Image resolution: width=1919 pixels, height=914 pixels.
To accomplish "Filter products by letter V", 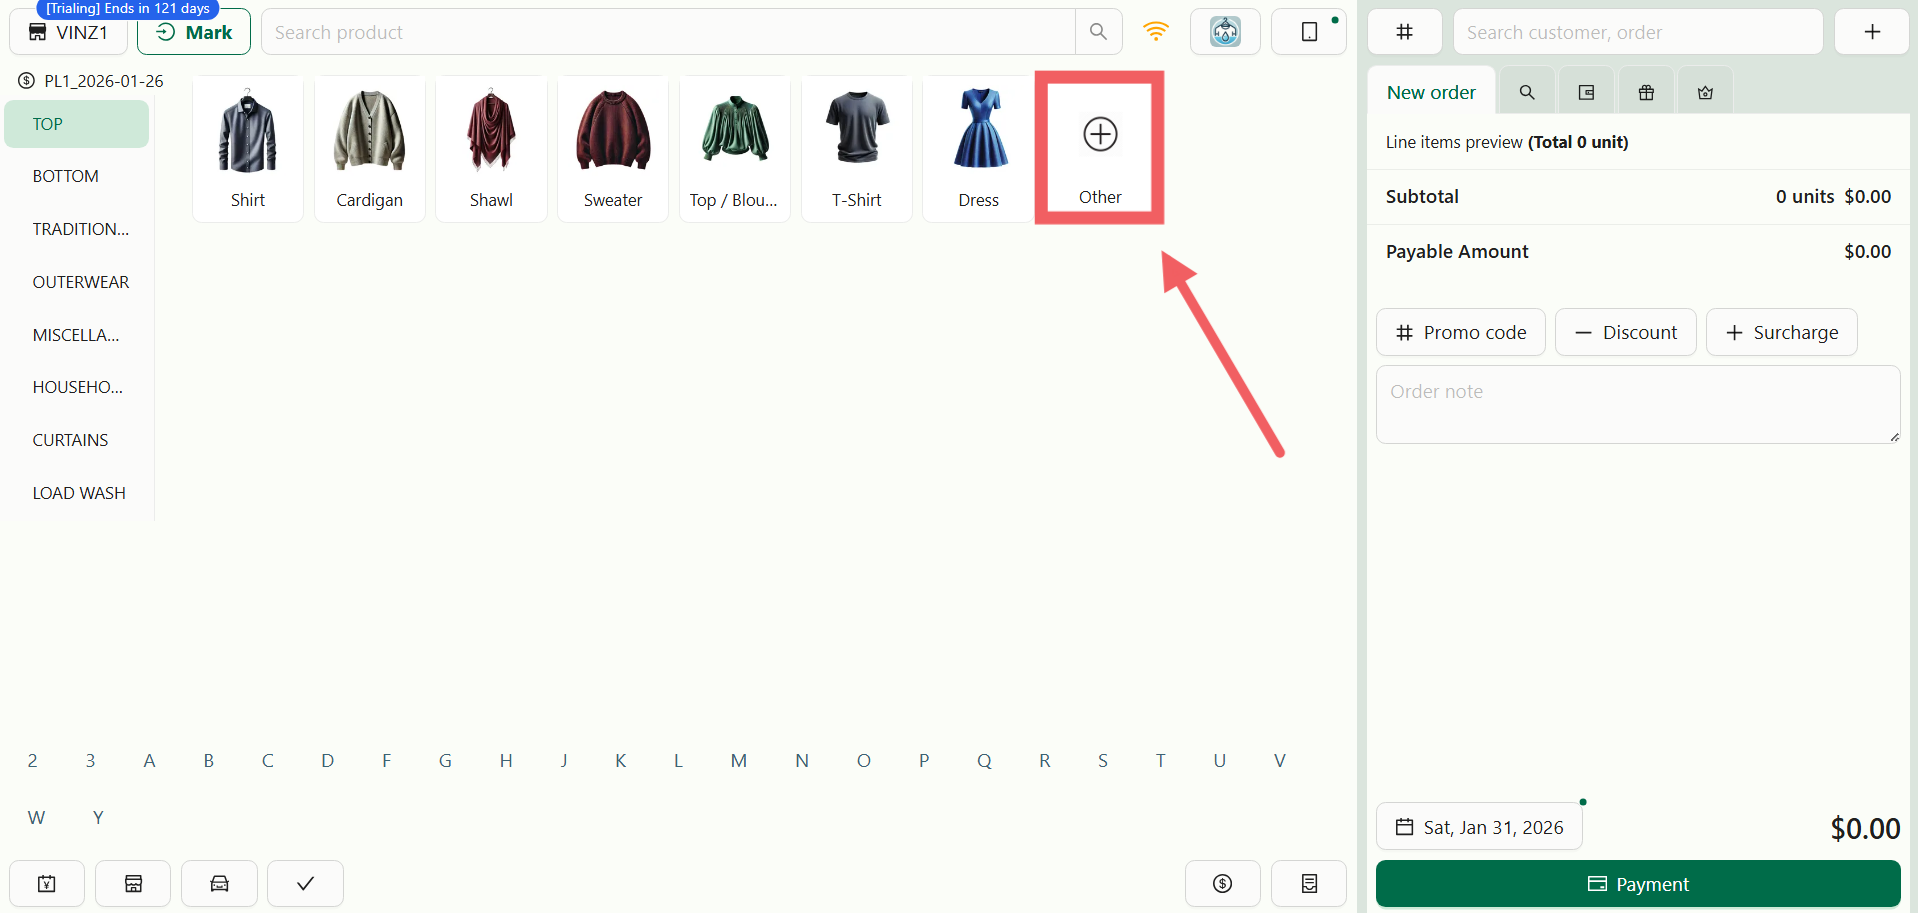I will coord(1279,761).
